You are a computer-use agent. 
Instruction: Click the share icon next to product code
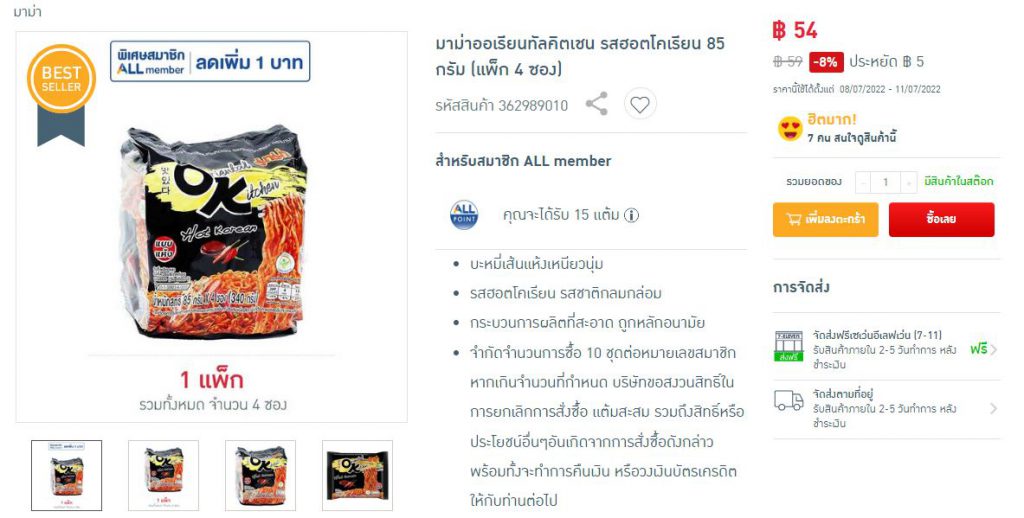click(x=596, y=104)
